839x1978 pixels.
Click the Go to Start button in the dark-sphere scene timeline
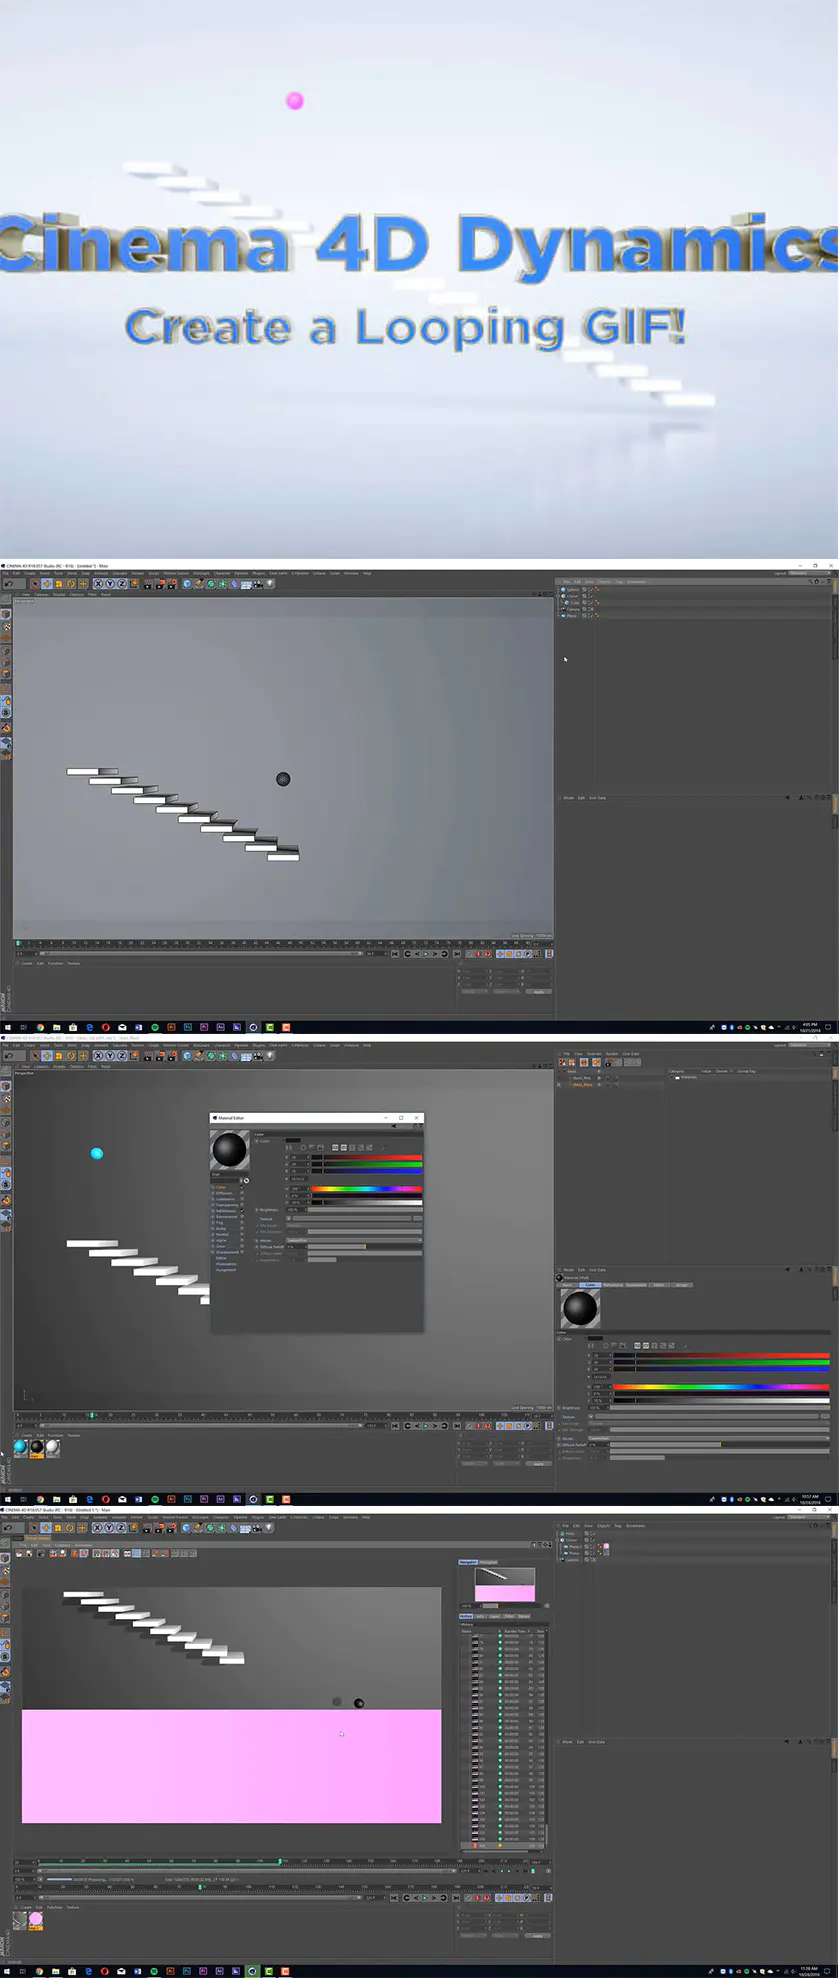point(395,954)
